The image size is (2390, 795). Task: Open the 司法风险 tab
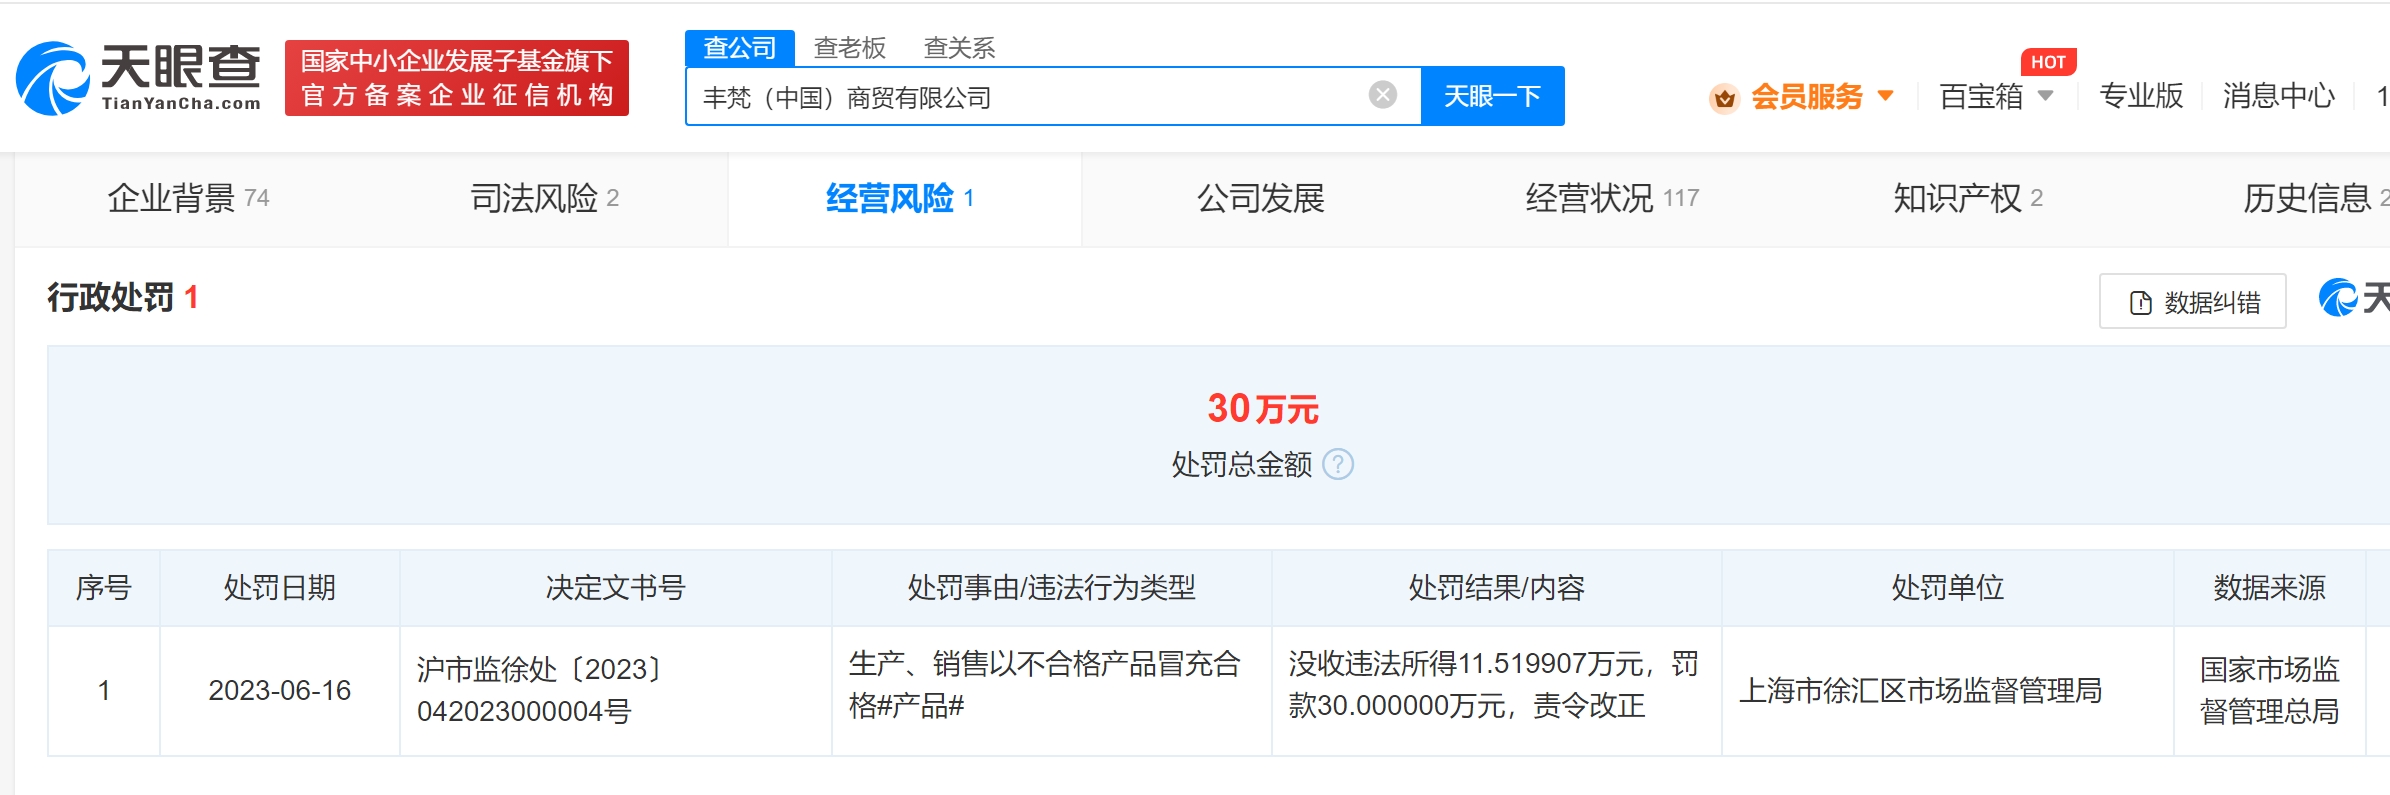[545, 198]
